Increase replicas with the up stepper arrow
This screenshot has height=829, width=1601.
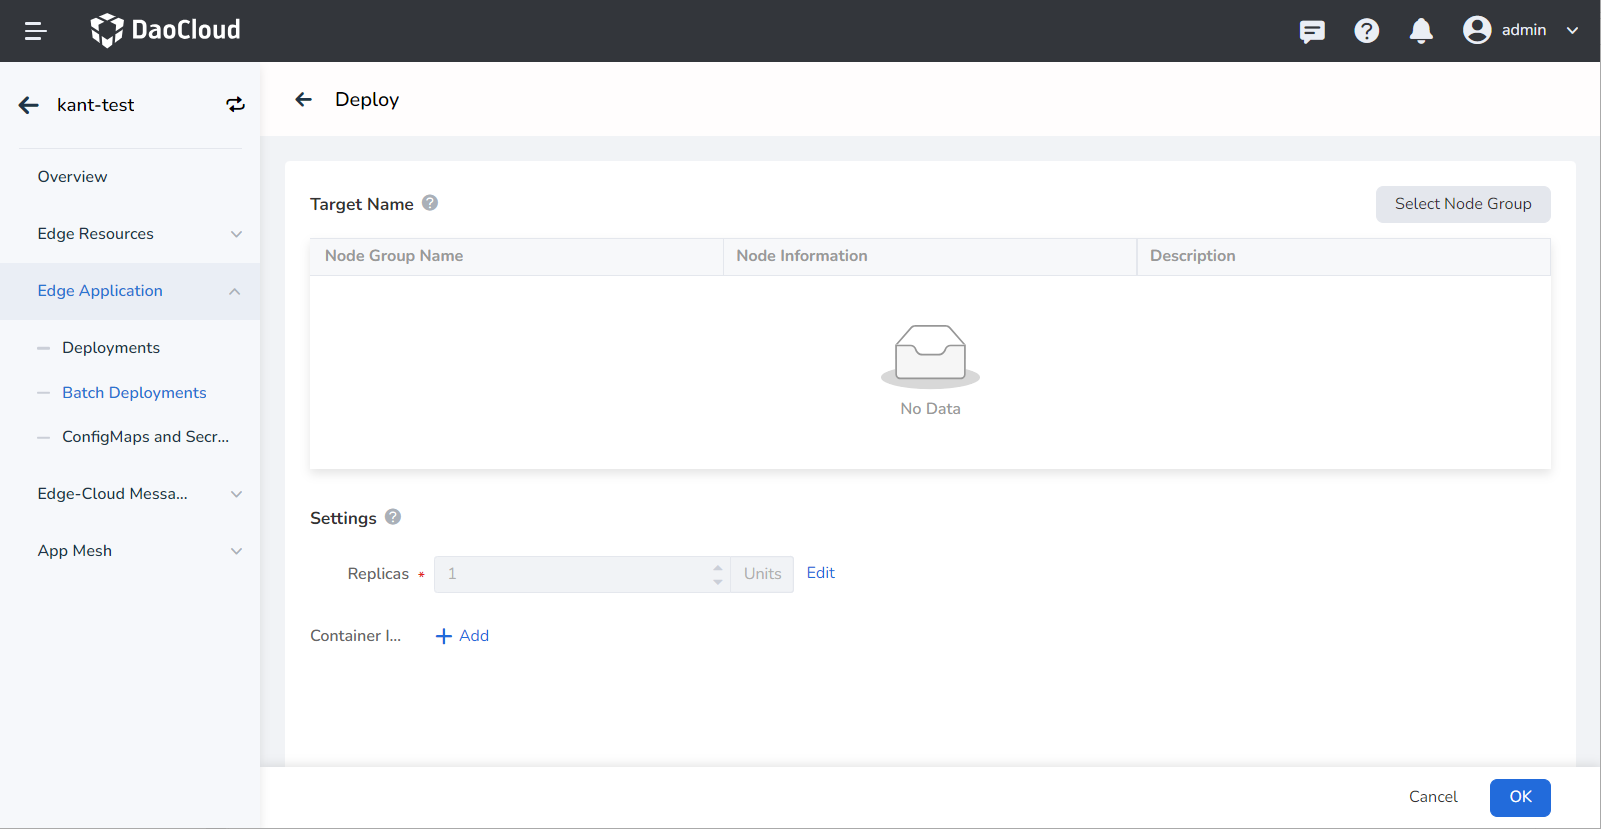tap(717, 567)
